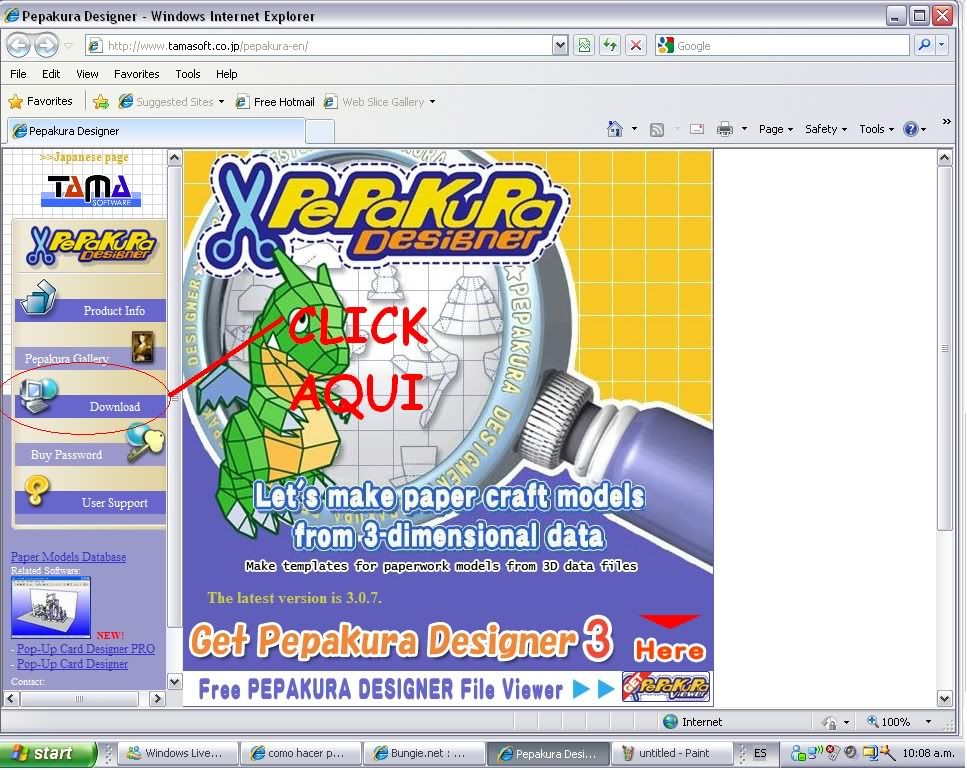
Task: Open the zoom level 100% dropdown
Action: (x=927, y=722)
